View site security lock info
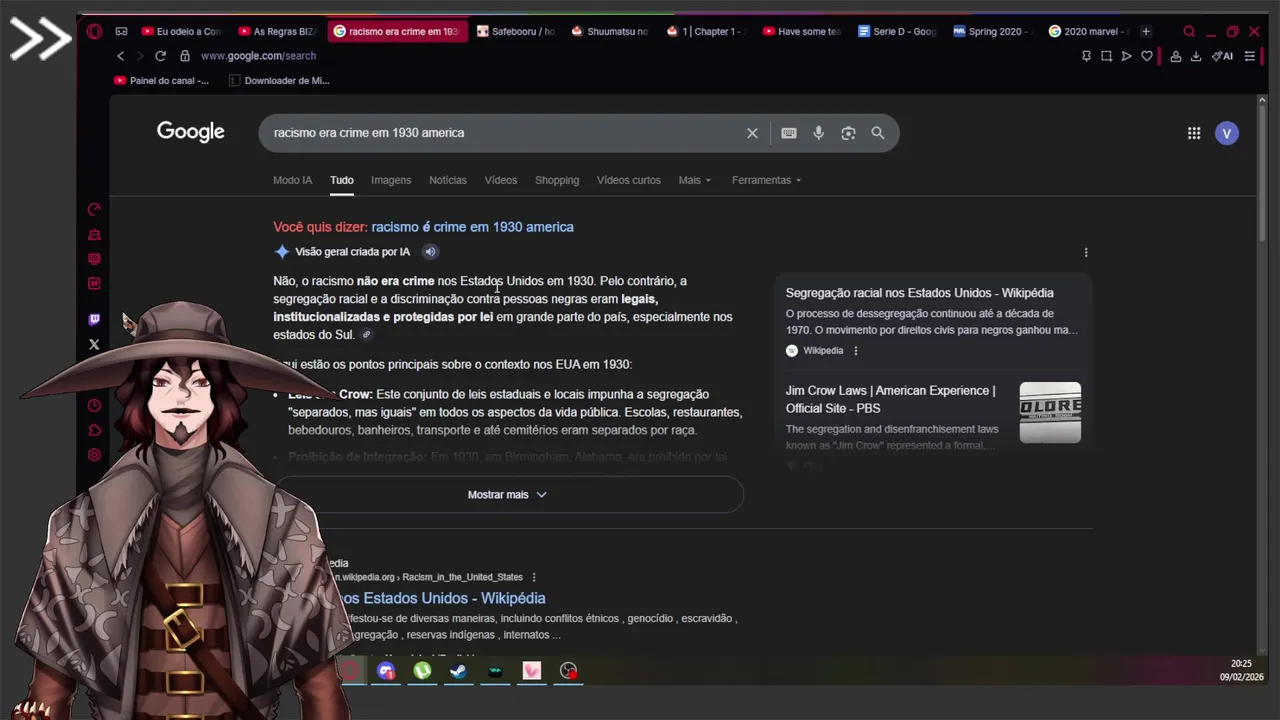This screenshot has height=720, width=1280. point(184,56)
